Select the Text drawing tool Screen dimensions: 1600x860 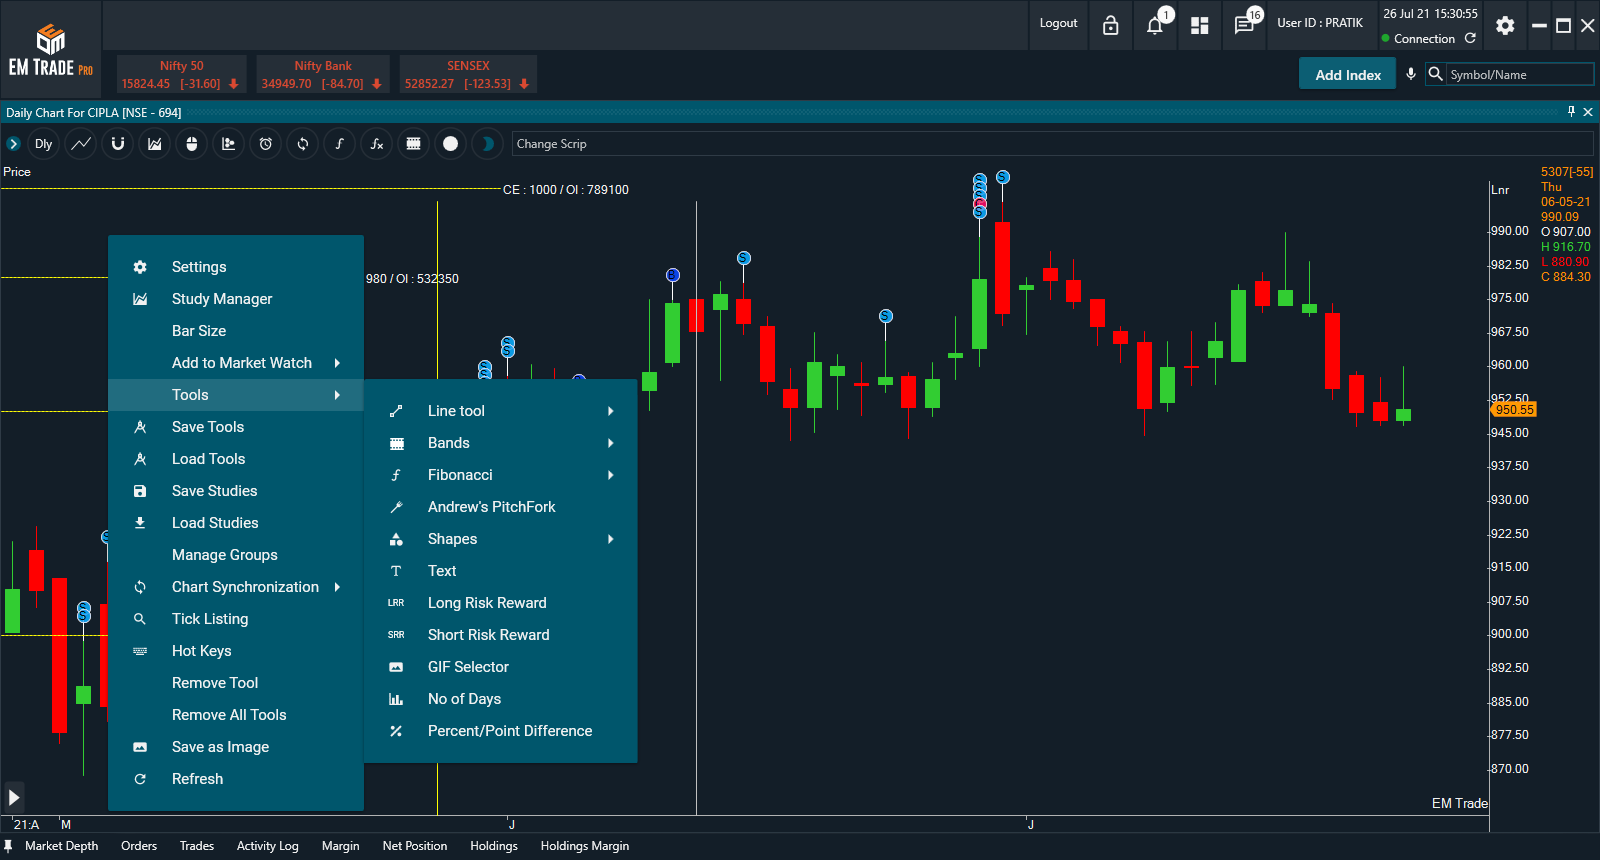click(x=501, y=571)
